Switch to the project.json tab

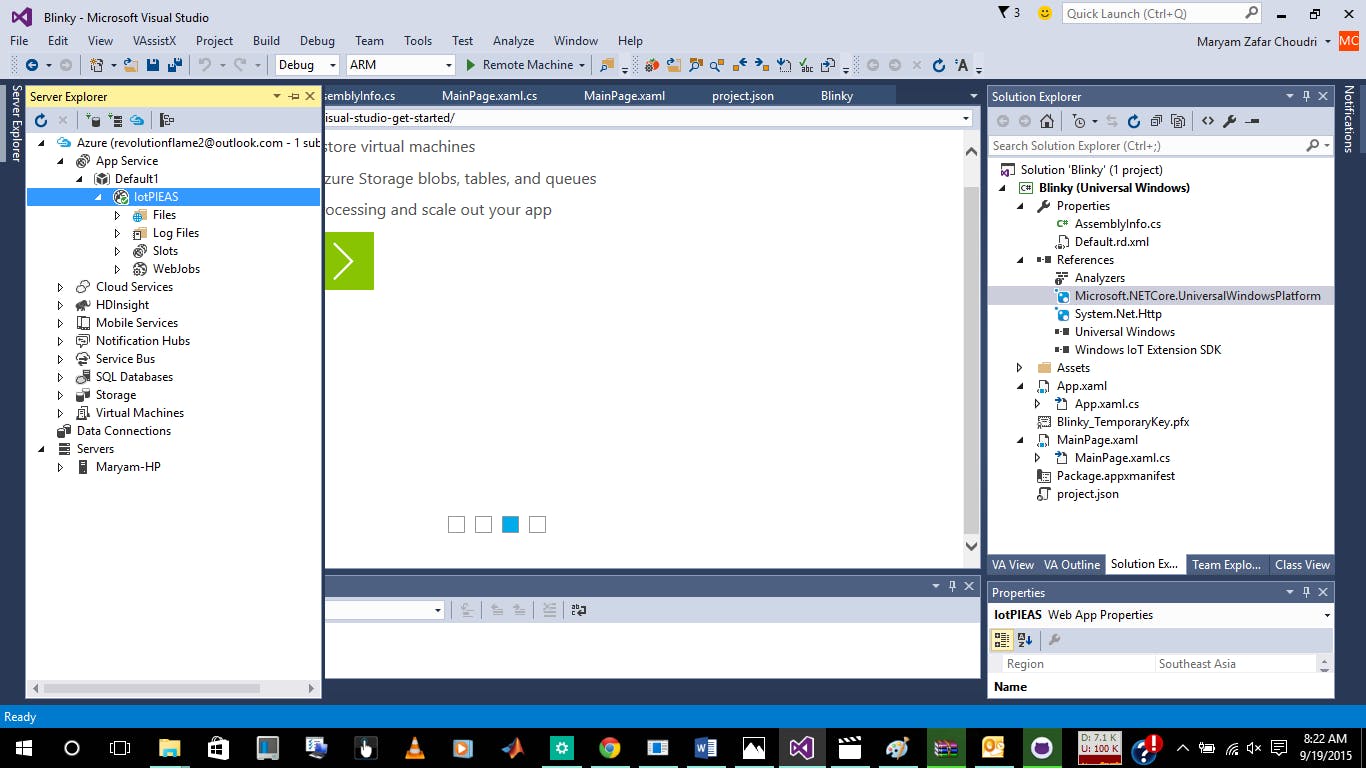742,96
